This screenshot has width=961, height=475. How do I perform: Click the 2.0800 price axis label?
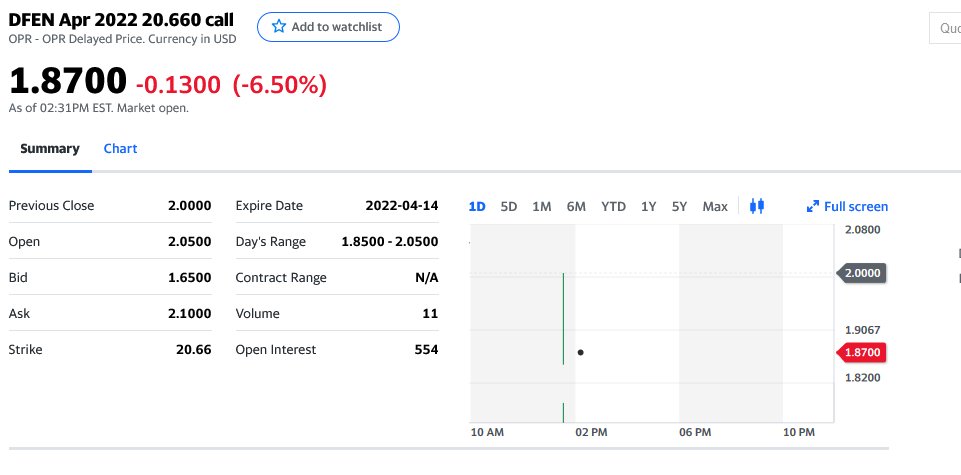point(862,230)
